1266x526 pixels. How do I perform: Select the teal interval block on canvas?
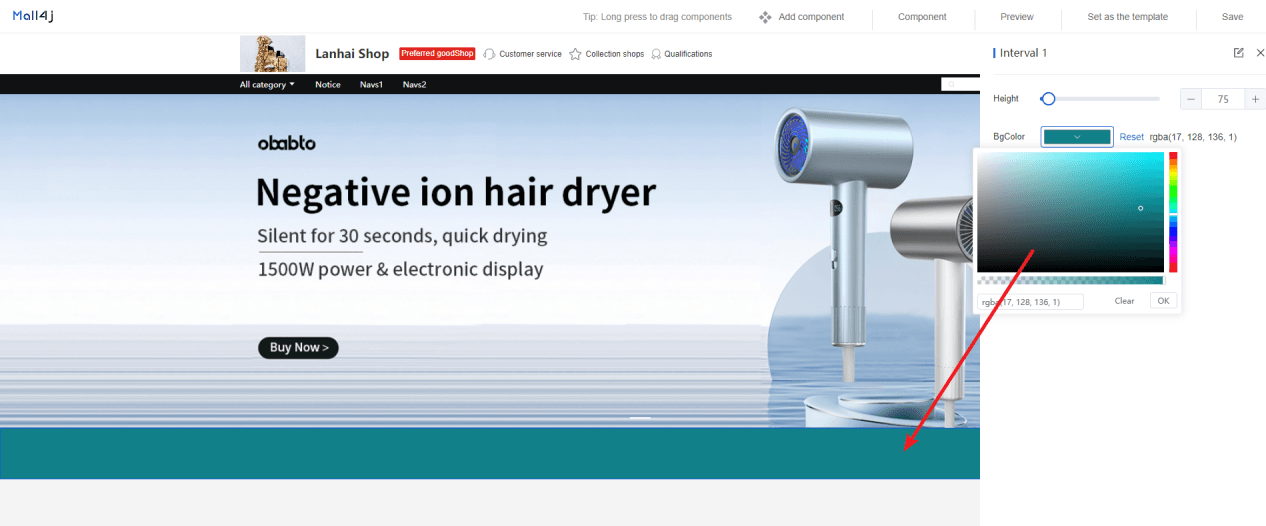(x=490, y=453)
